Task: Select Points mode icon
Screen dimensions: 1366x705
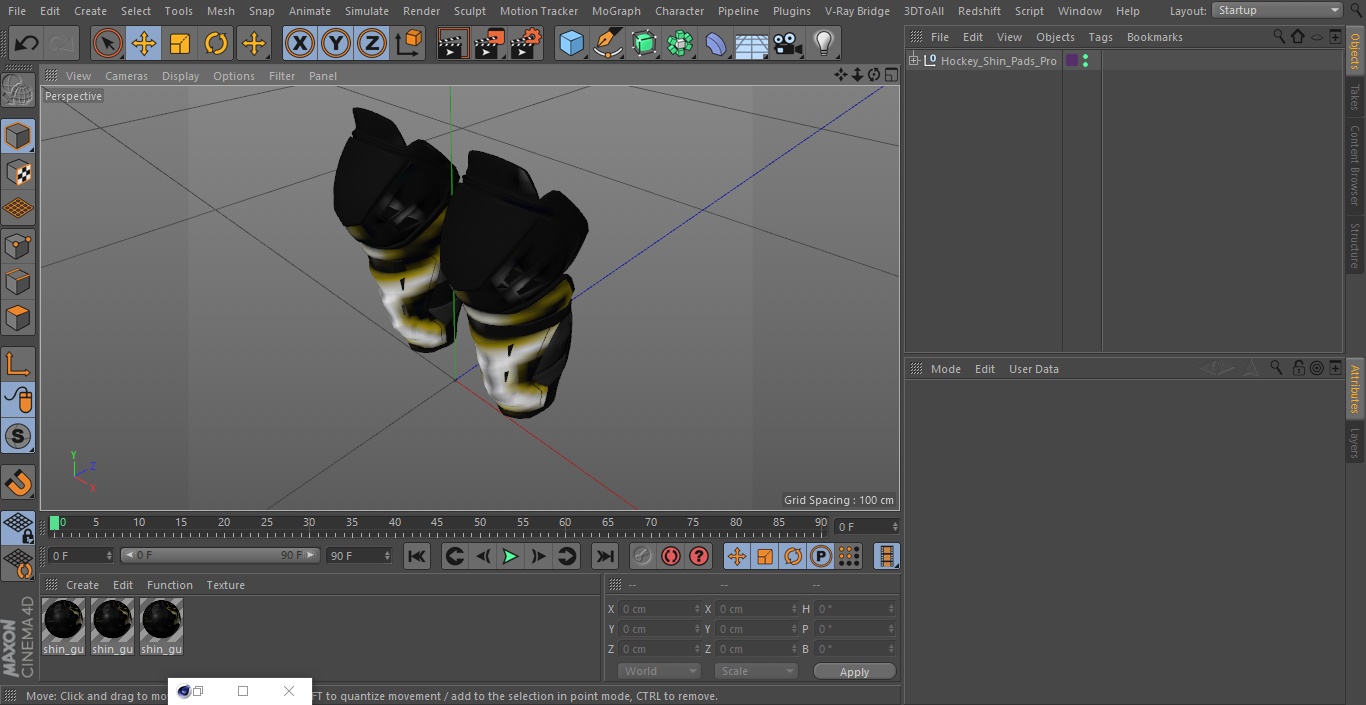Action: pos(18,246)
